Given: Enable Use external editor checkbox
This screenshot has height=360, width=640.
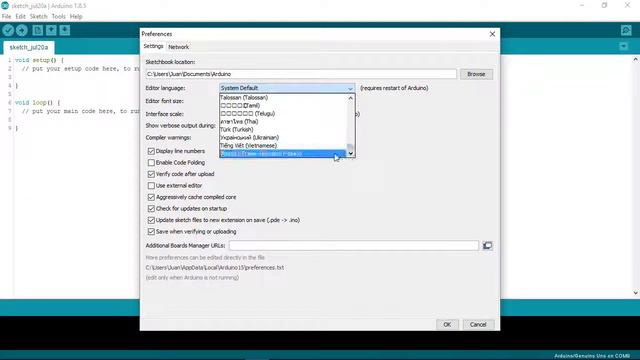Looking at the screenshot, I should 151,185.
